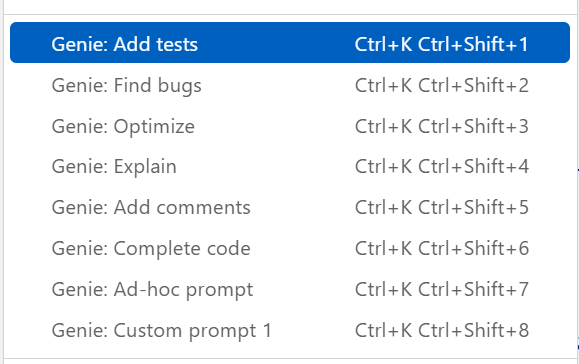Activate the blue highlighted menu entry
The image size is (579, 364).
290,43
